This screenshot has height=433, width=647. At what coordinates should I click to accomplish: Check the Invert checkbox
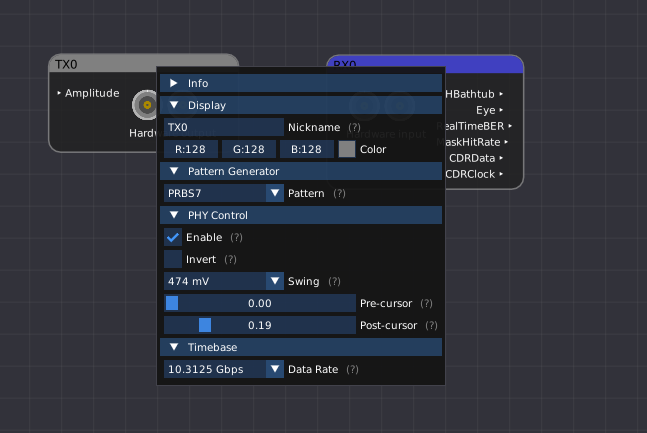pos(173,259)
